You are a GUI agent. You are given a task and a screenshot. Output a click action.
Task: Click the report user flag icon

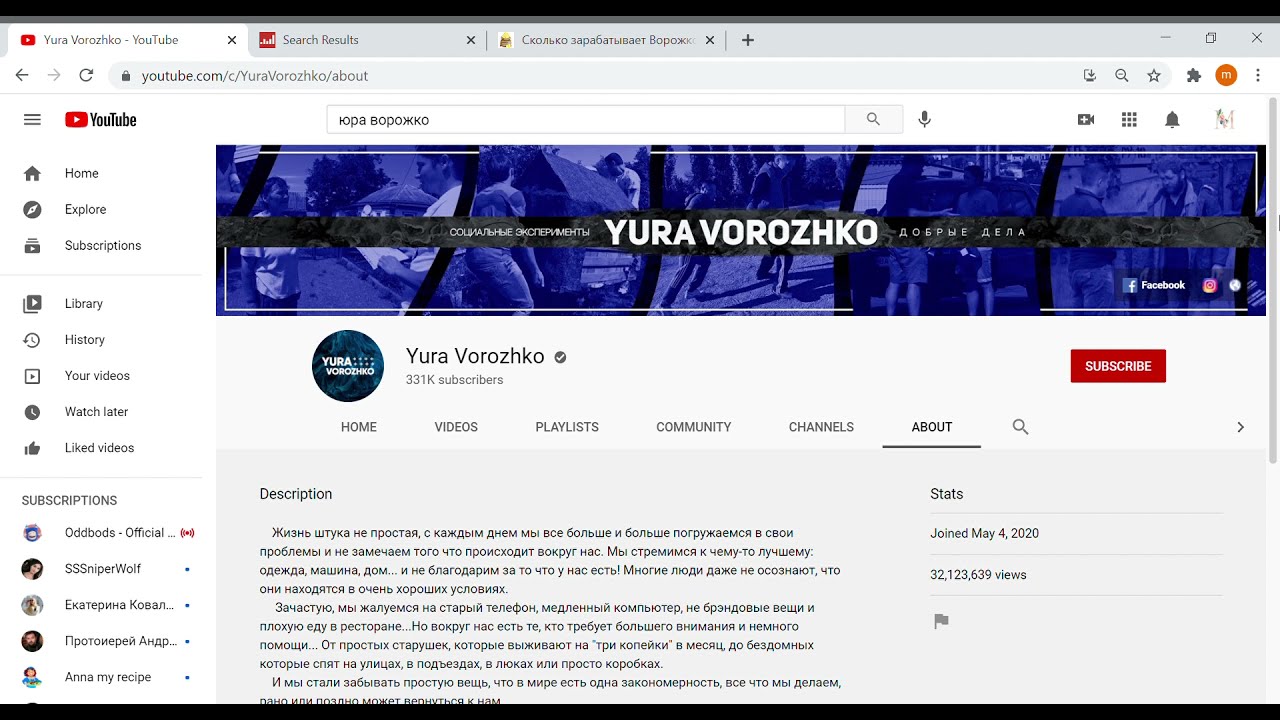(x=941, y=621)
